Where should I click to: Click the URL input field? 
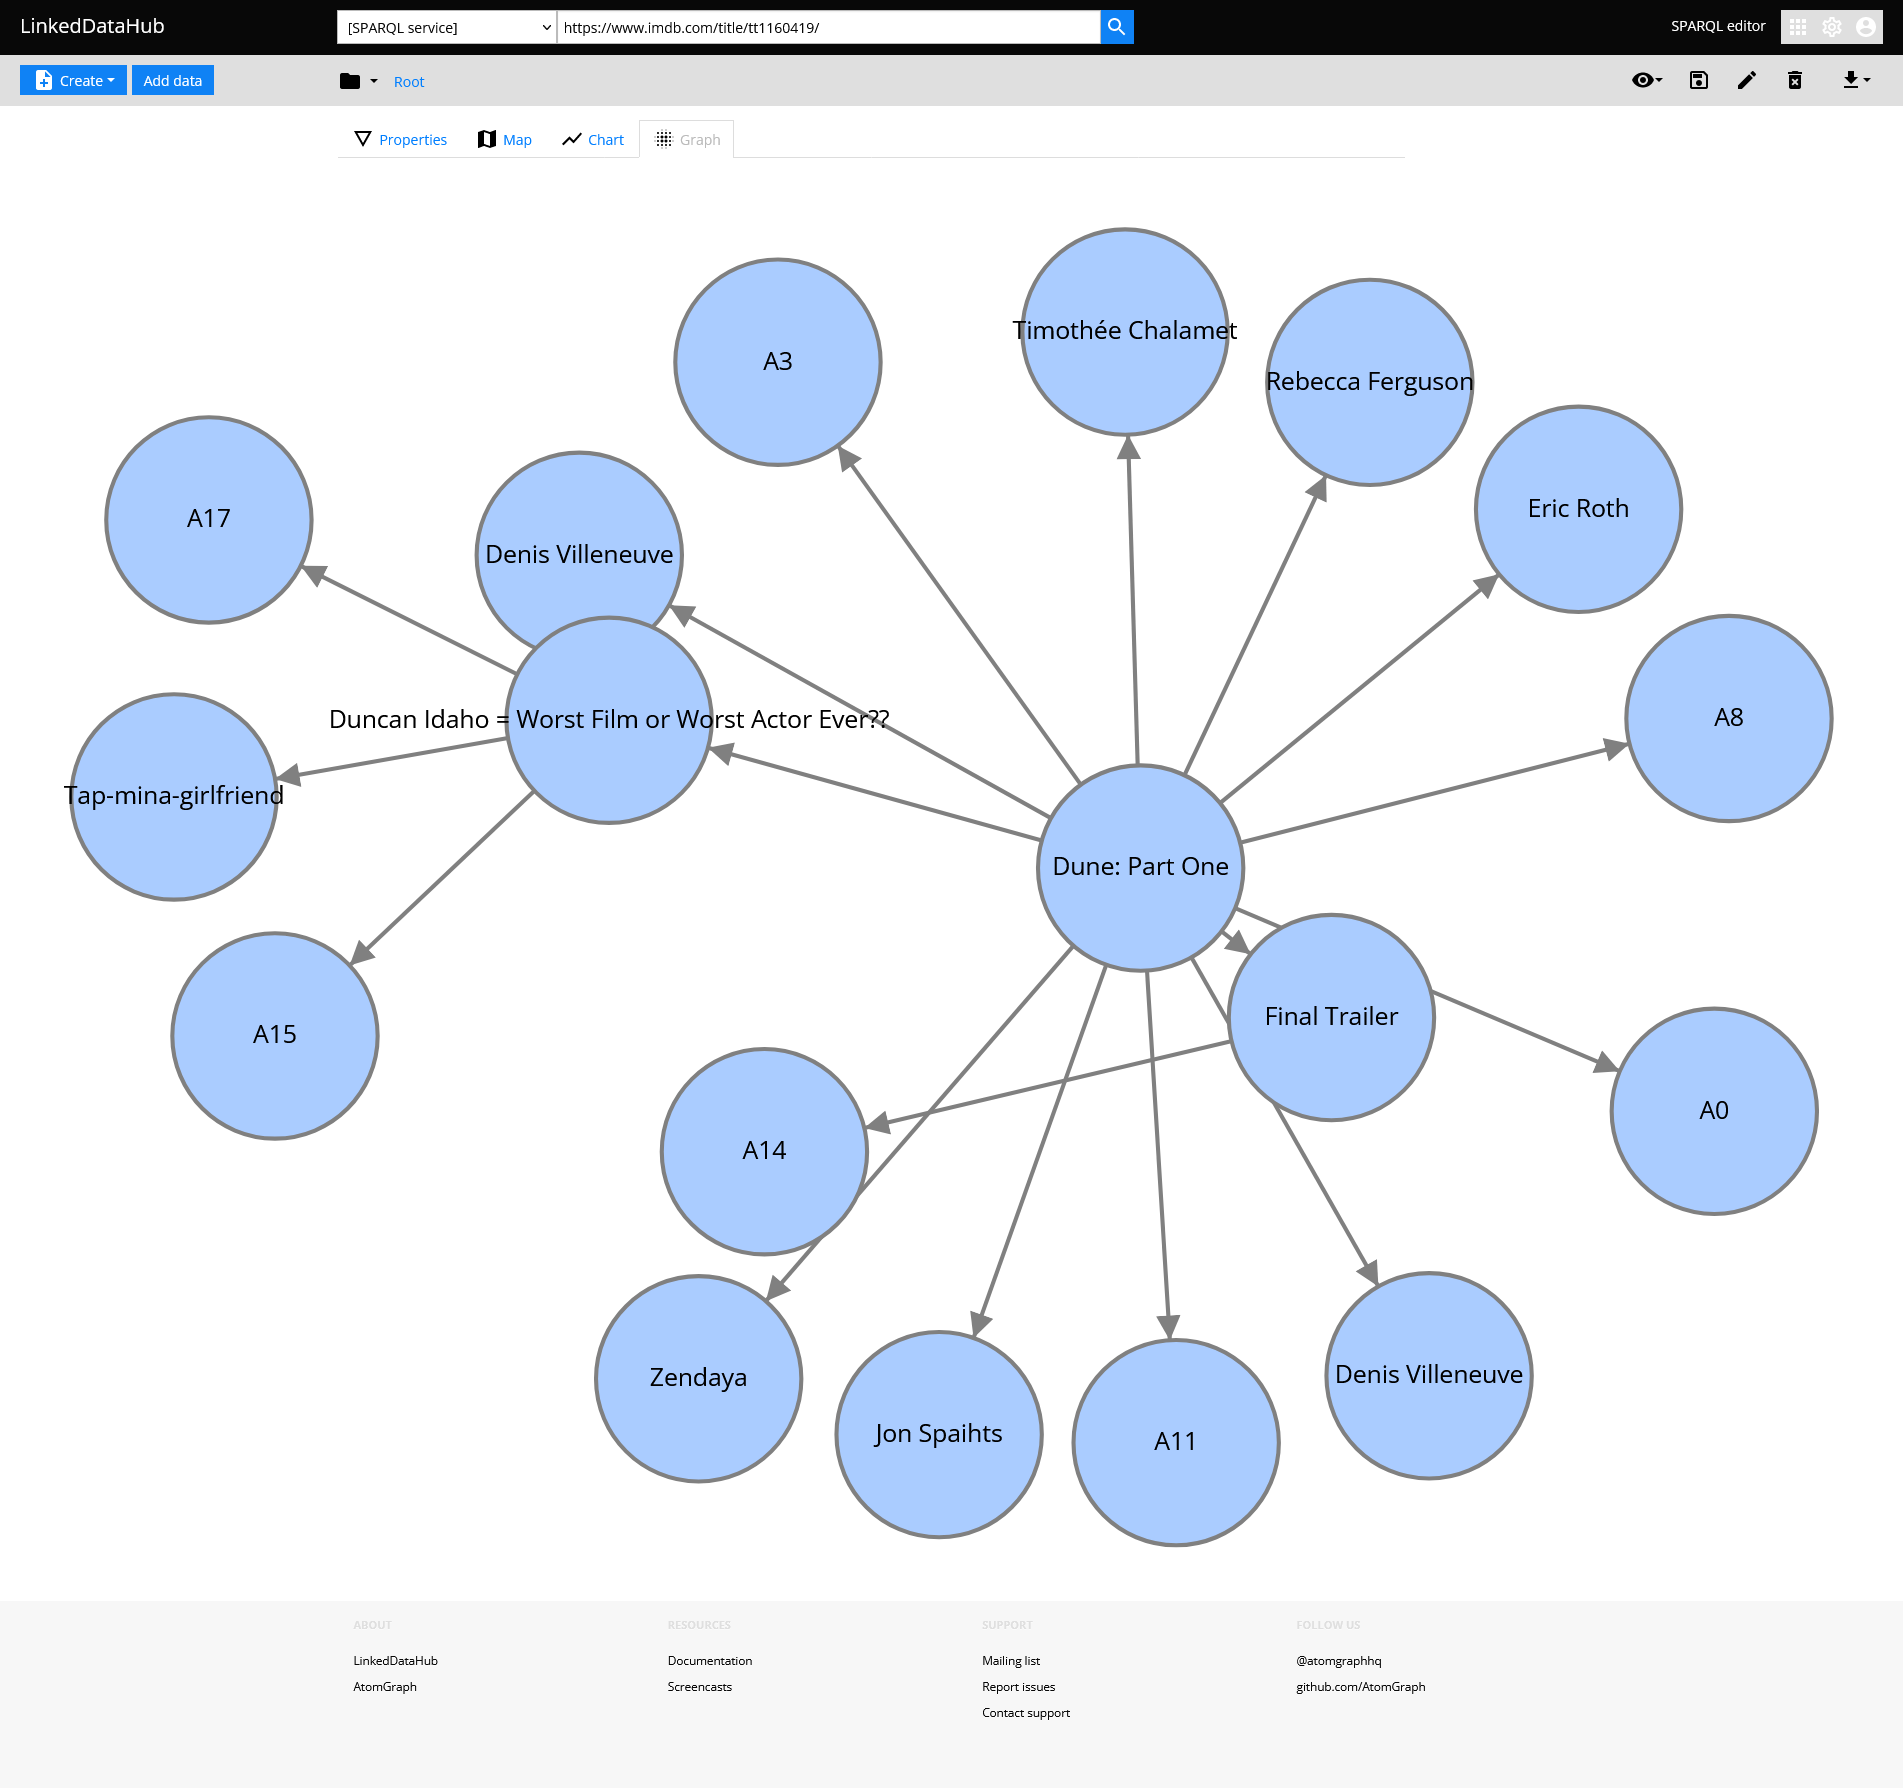(x=828, y=27)
